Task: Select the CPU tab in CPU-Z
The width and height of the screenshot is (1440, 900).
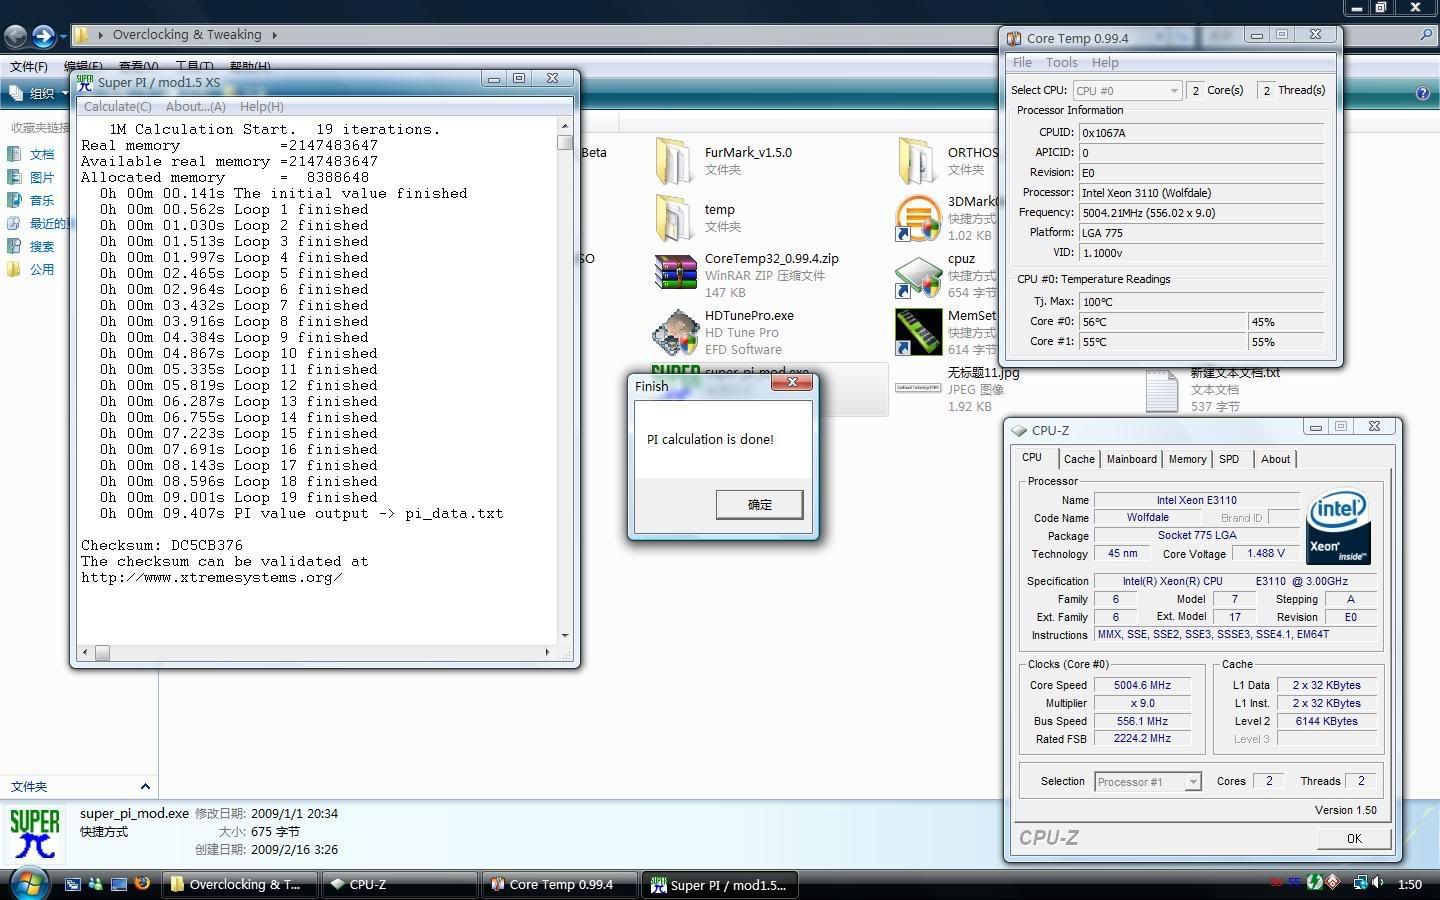Action: [x=1032, y=458]
